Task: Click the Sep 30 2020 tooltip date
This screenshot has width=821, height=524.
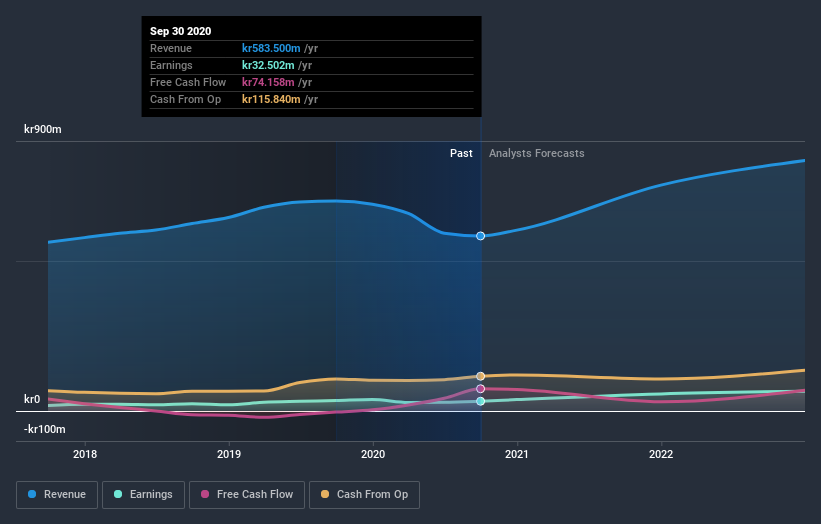Action: tap(181, 31)
